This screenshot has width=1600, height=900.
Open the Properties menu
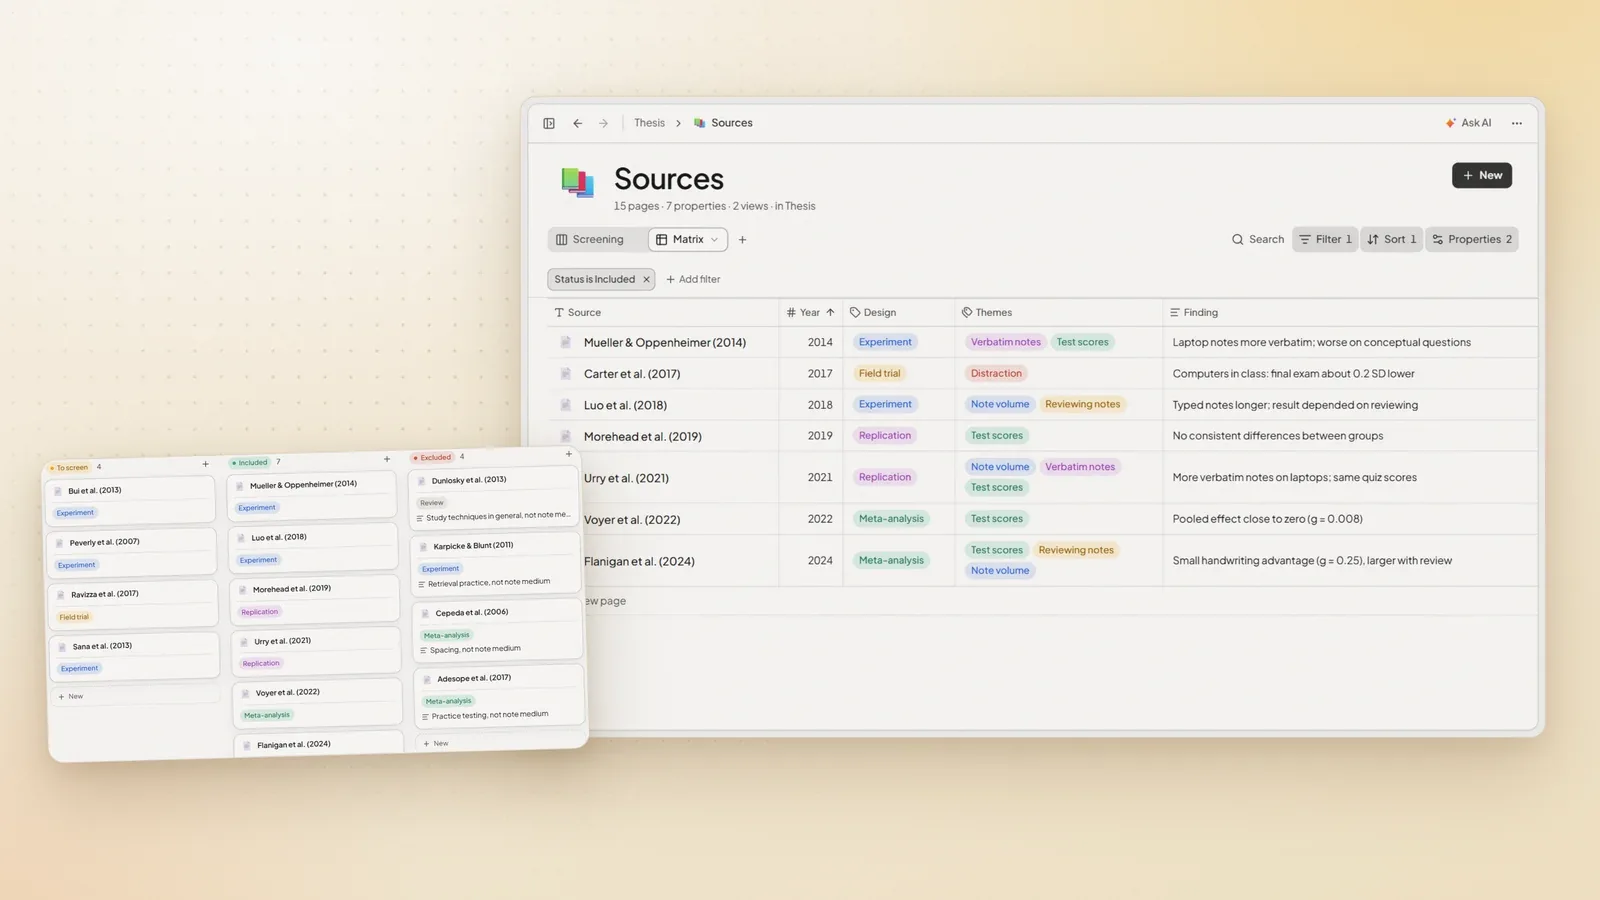1472,240
